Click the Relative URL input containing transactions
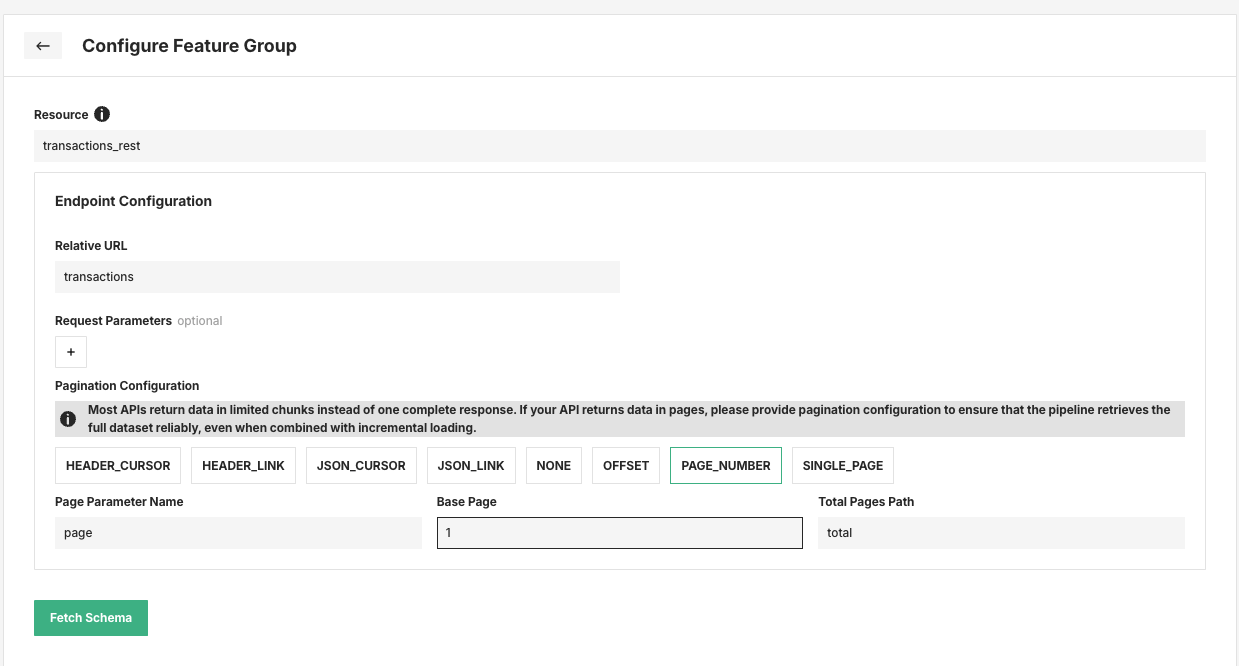This screenshot has height=666, width=1239. pos(337,276)
